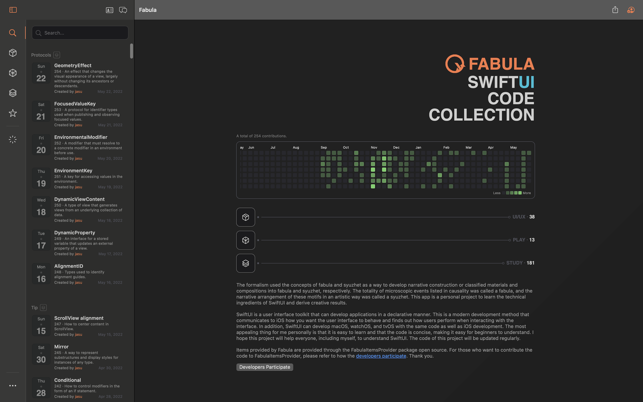
Task: Open the star Favorites icon in the sidebar
Action: 13,113
